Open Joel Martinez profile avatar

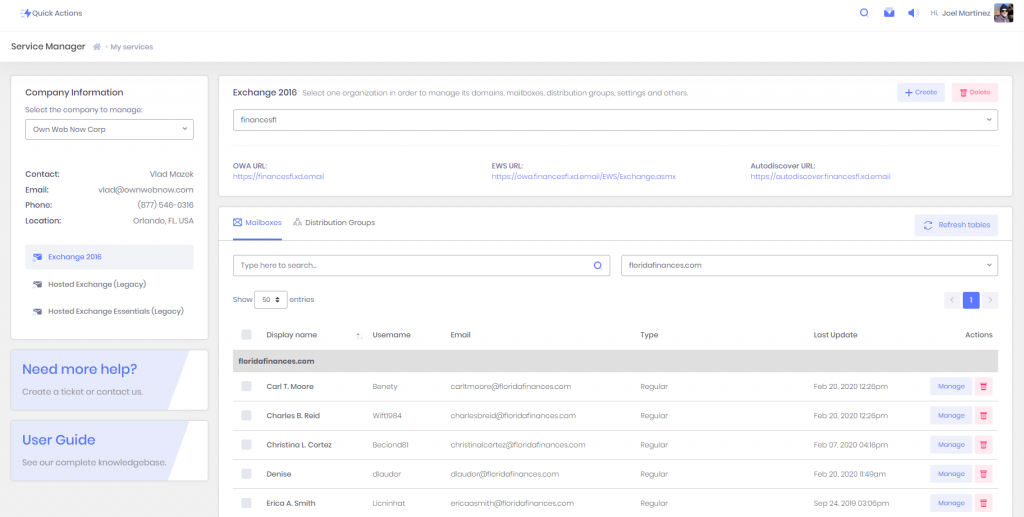pyautogui.click(x=1003, y=13)
